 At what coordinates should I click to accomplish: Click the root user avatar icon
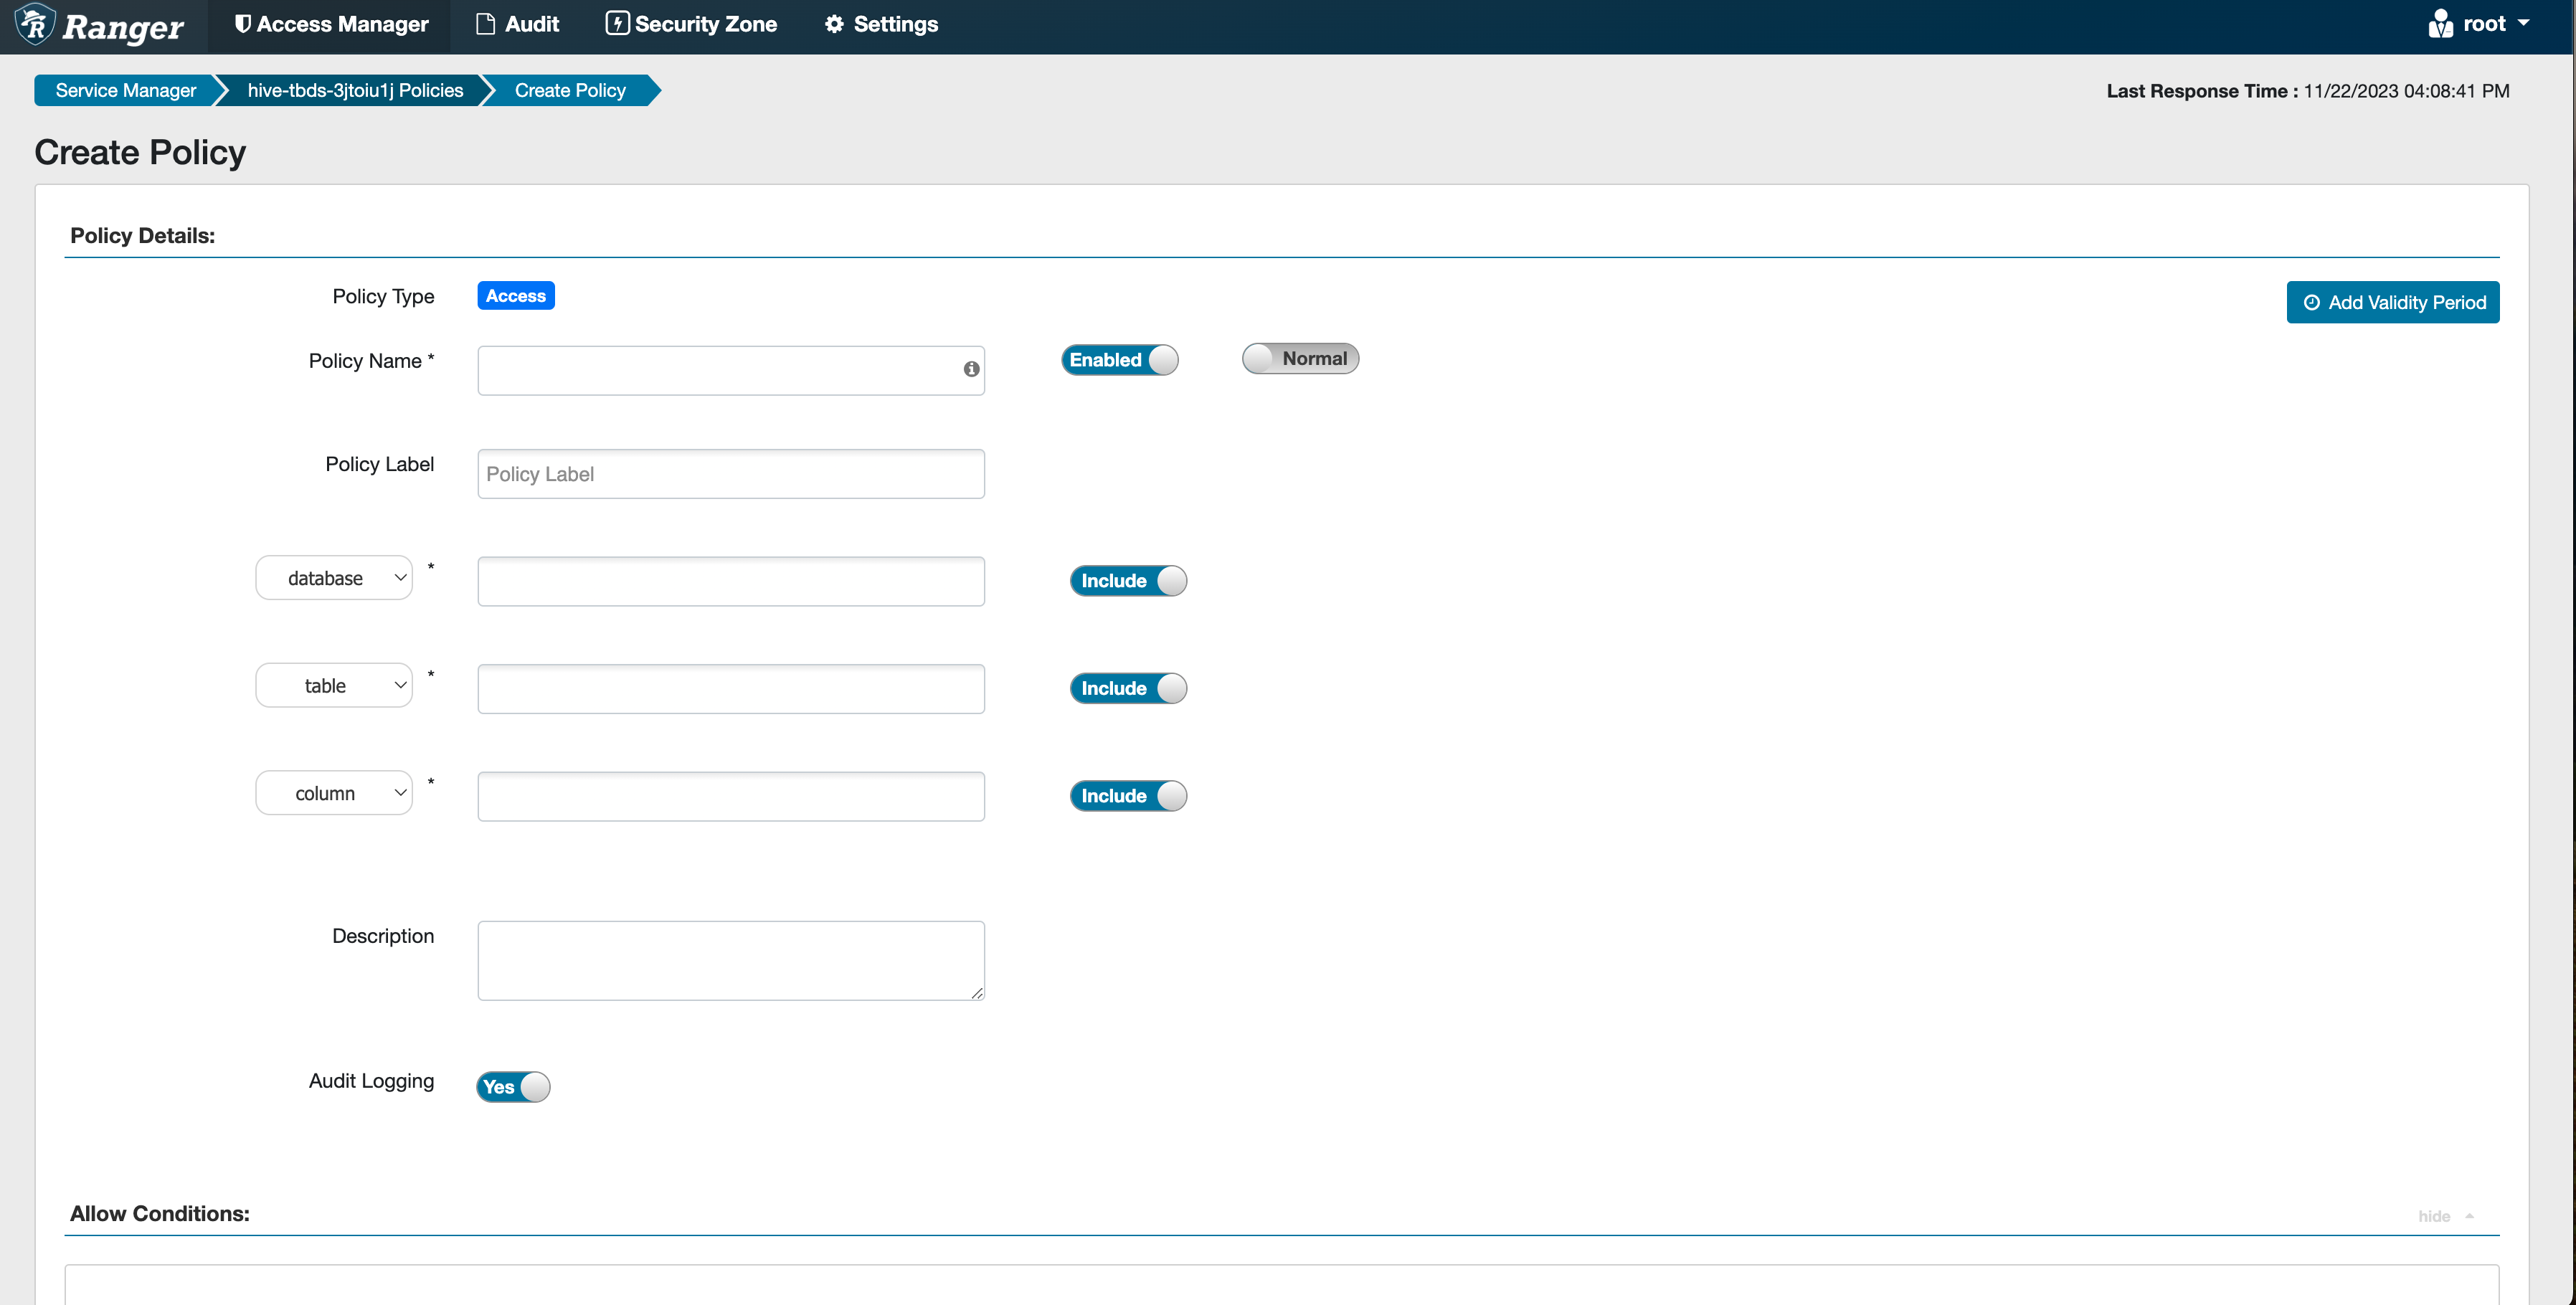[2440, 24]
